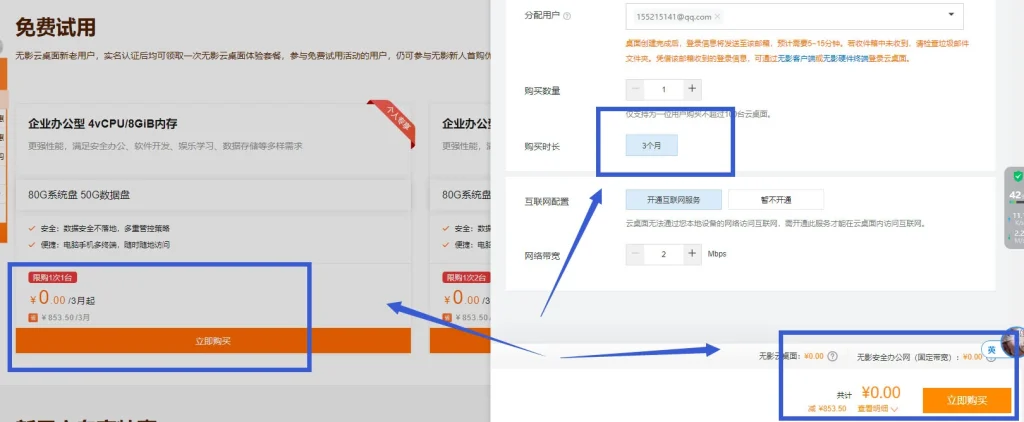
Task: Click the 限购1次1台 red badge
Action: (x=53, y=278)
